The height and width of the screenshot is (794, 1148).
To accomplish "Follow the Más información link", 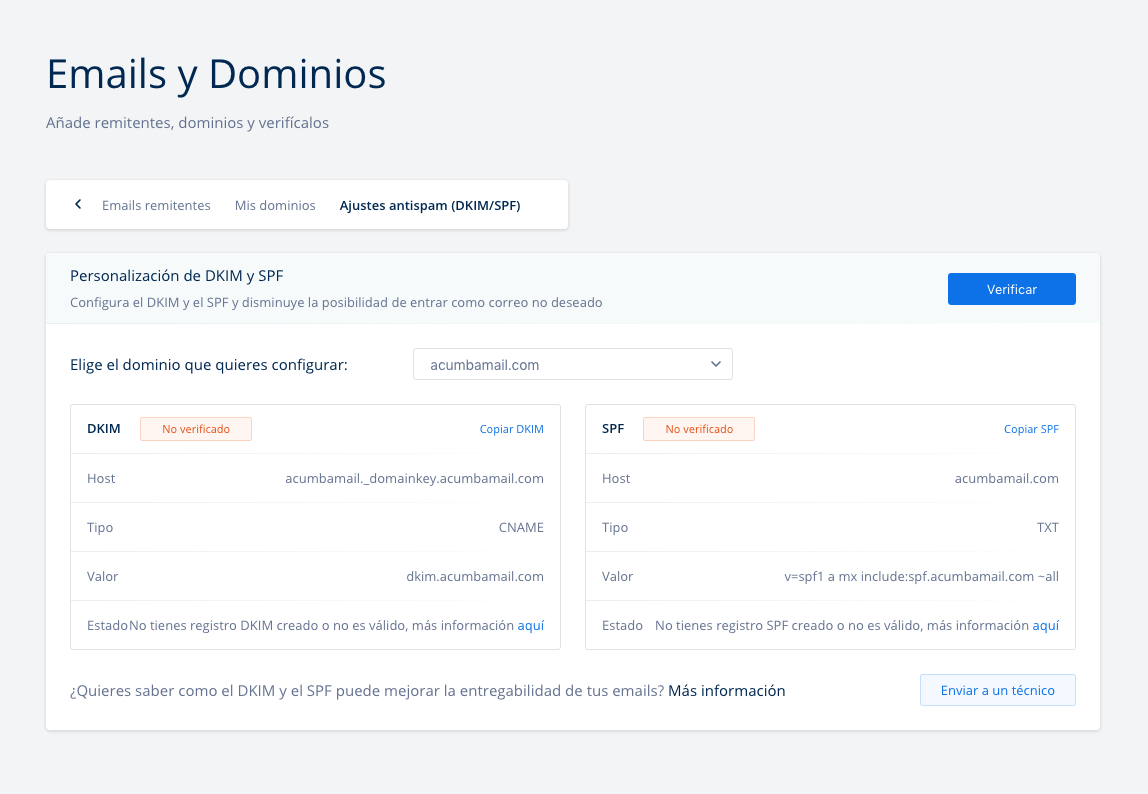I will click(727, 691).
